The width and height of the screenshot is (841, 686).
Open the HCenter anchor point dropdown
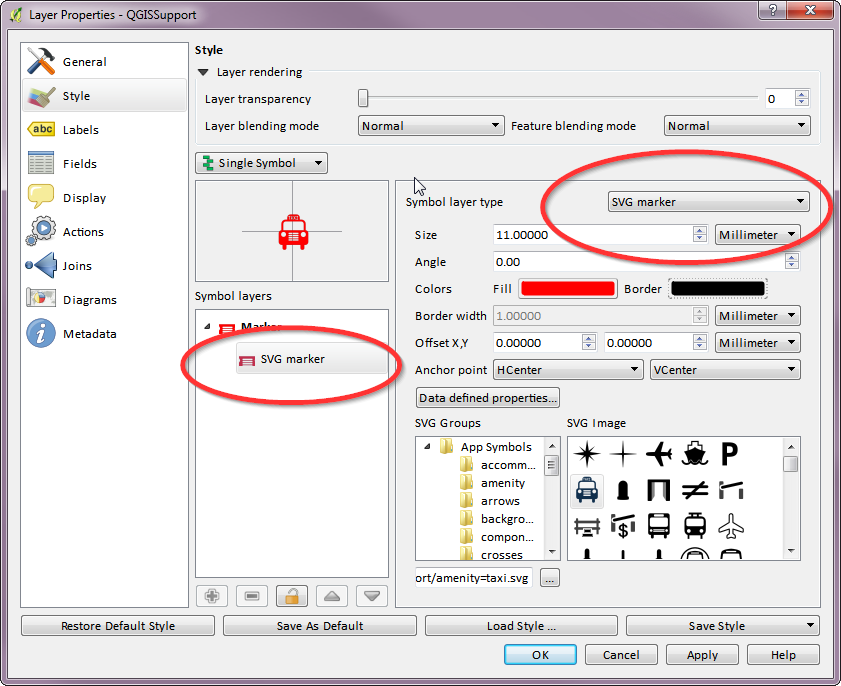click(x=568, y=370)
